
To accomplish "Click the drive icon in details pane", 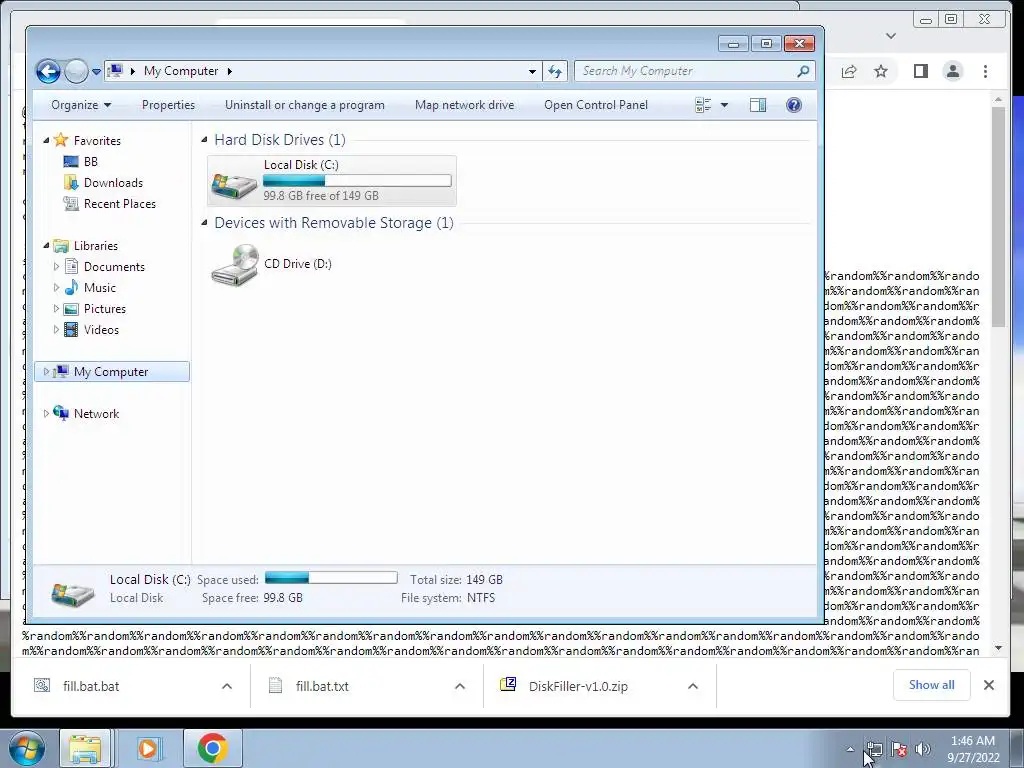I will [72, 593].
